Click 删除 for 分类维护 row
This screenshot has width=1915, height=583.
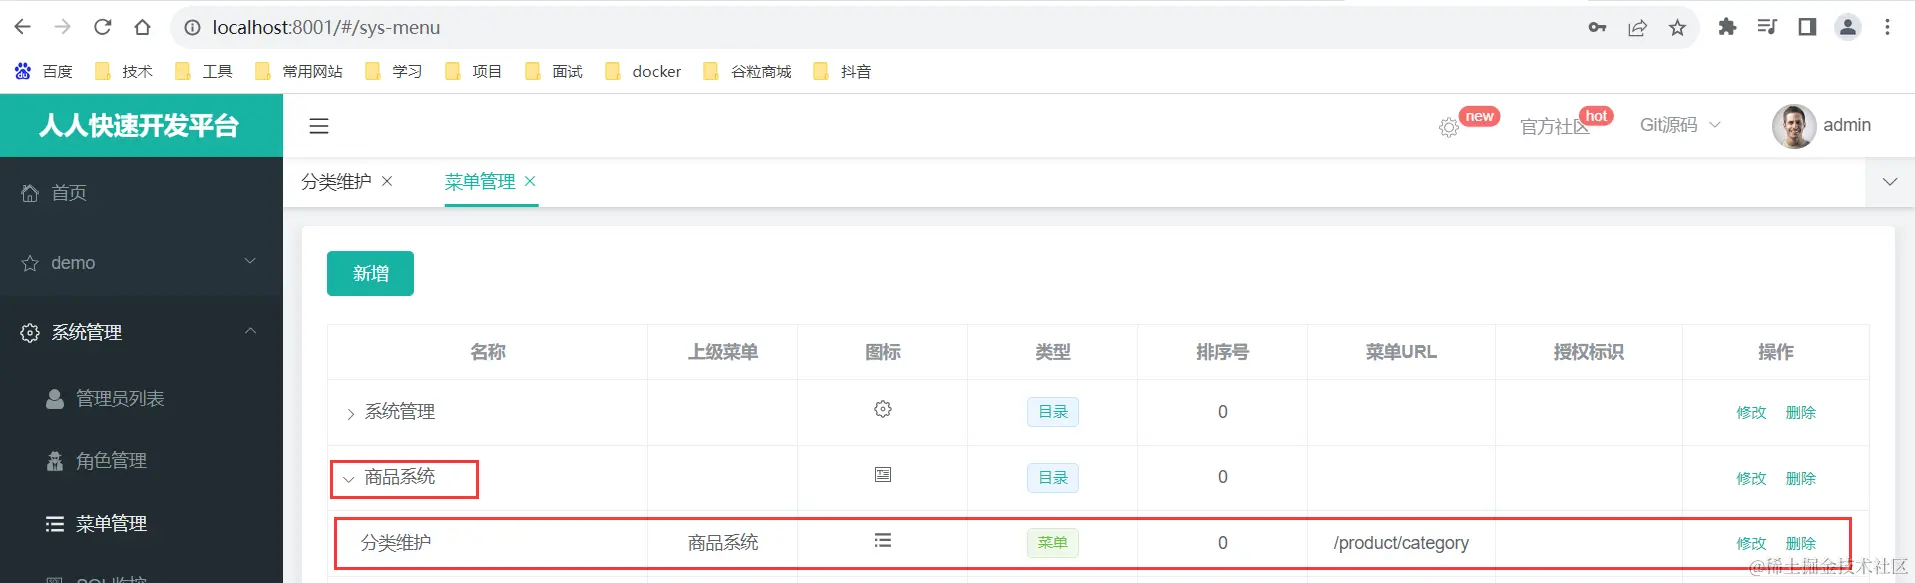click(x=1800, y=543)
